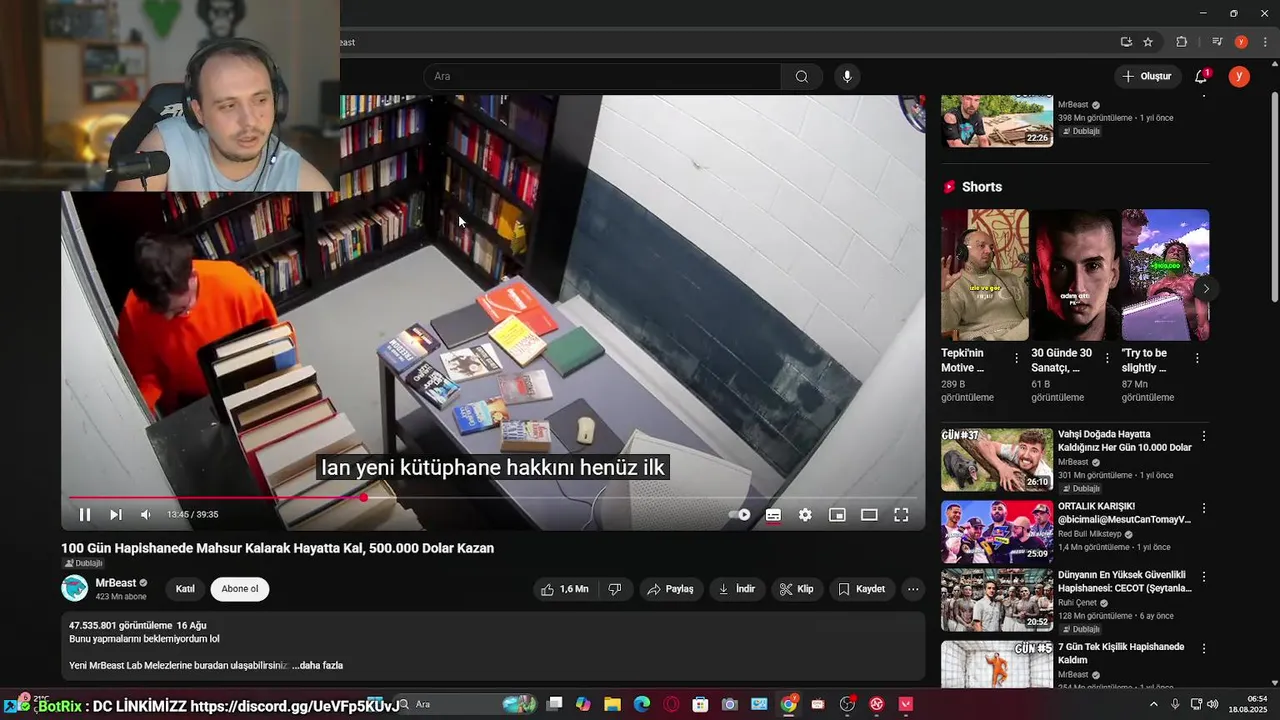
Task: Open Chrome extensions puzzle icon
Action: (1181, 42)
